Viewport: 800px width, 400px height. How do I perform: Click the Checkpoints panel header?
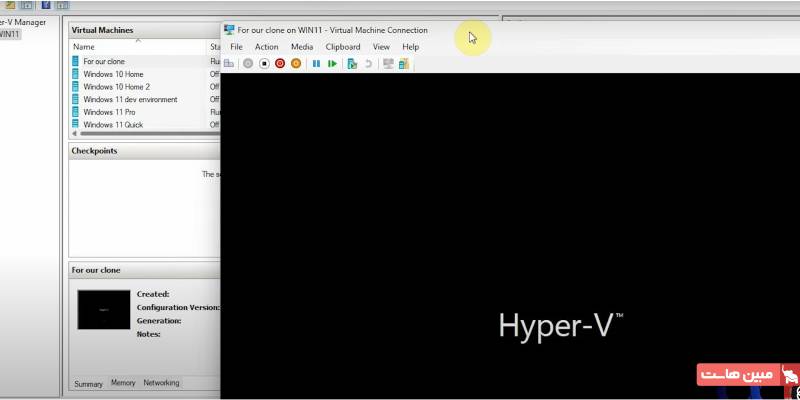145,151
